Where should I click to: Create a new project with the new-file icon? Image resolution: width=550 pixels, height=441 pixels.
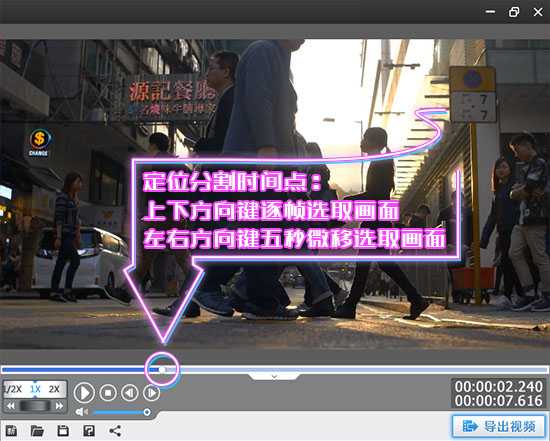pyautogui.click(x=11, y=431)
